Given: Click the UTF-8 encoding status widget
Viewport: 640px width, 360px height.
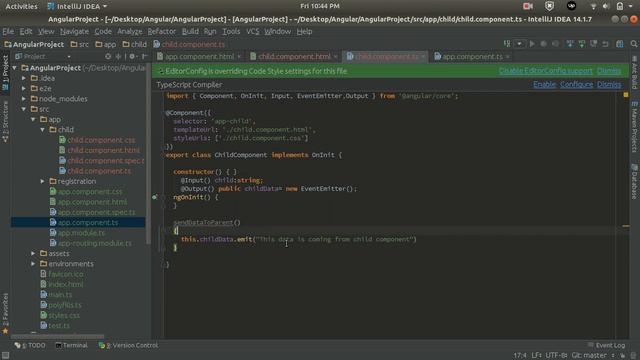Looking at the screenshot, I should 556,356.
